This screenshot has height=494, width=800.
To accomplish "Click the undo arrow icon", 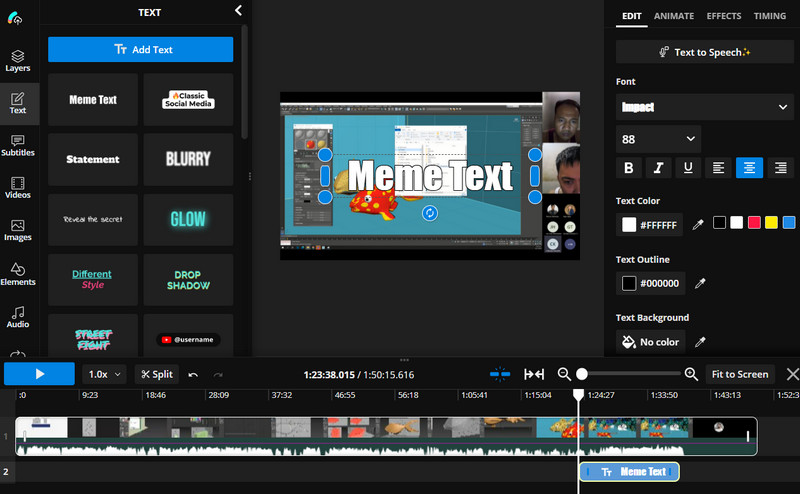I will (193, 374).
